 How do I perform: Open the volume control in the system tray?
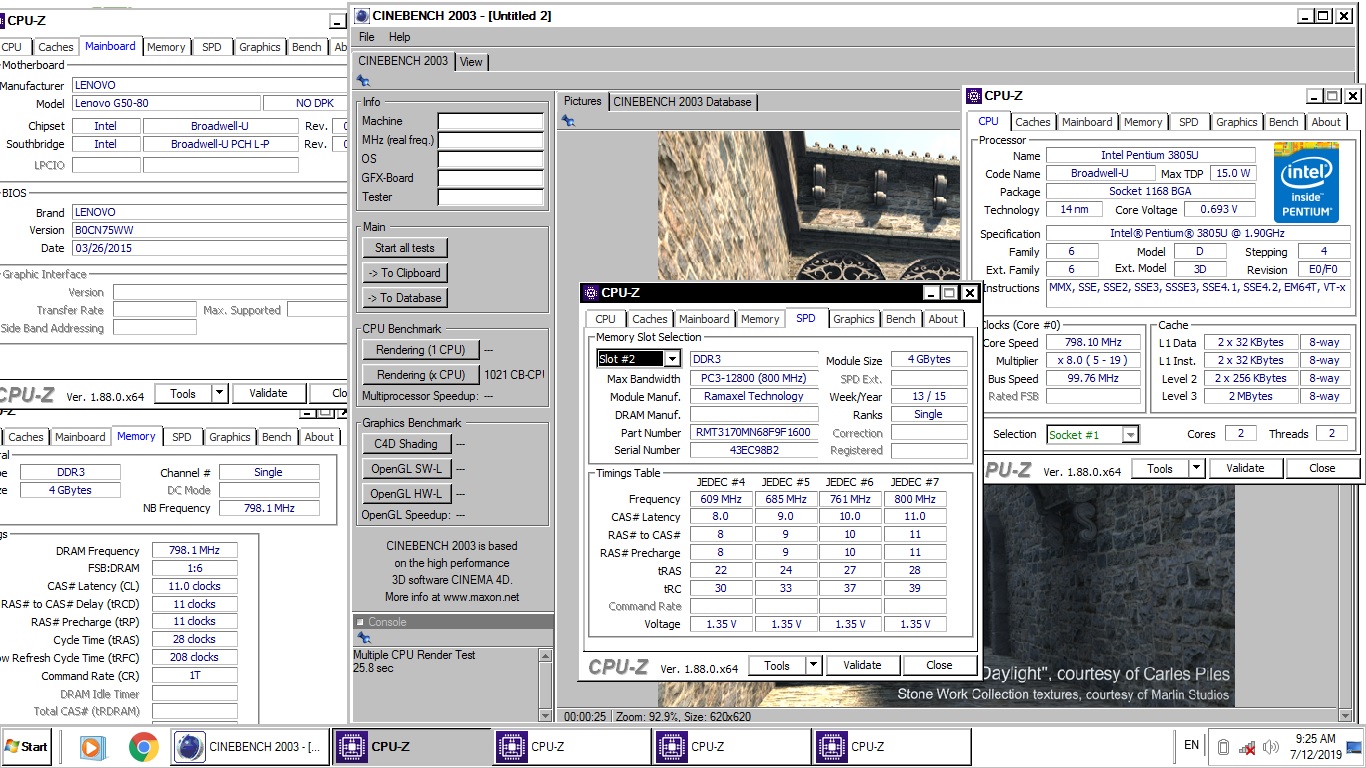pos(1271,747)
